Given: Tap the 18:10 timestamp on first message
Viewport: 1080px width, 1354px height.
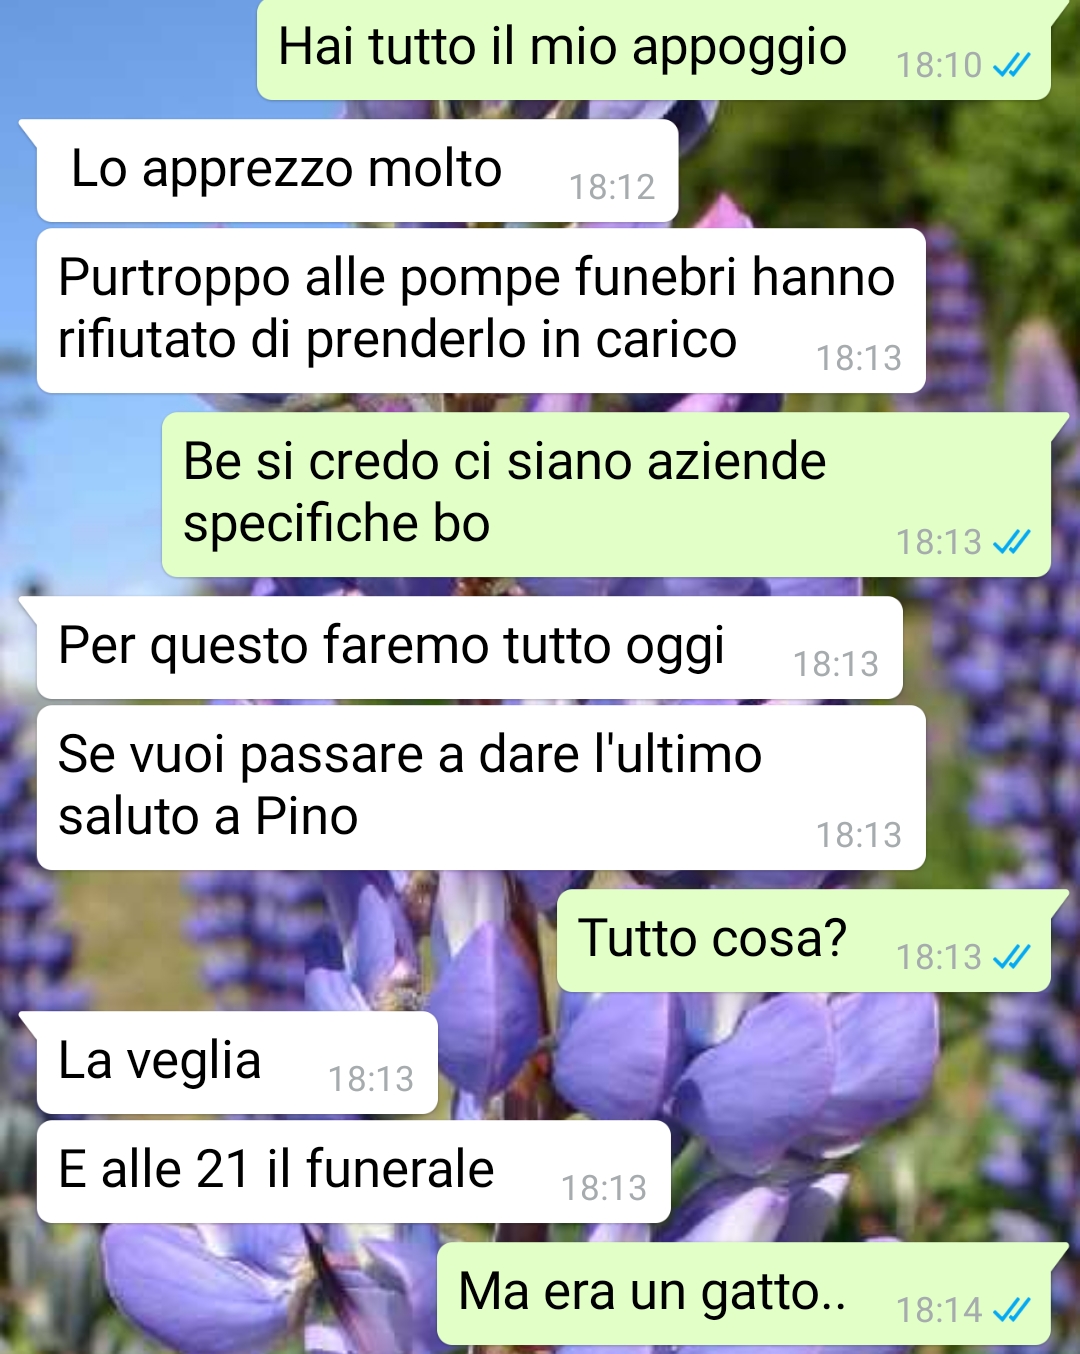Looking at the screenshot, I should [x=939, y=66].
